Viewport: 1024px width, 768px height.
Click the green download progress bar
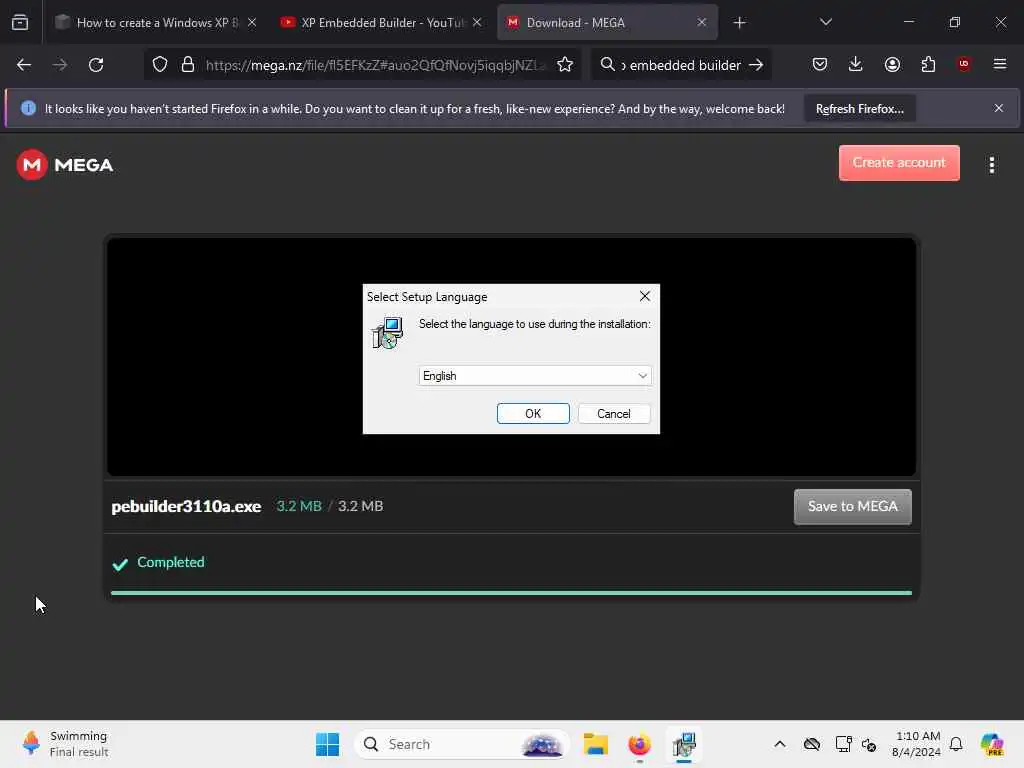coord(511,593)
